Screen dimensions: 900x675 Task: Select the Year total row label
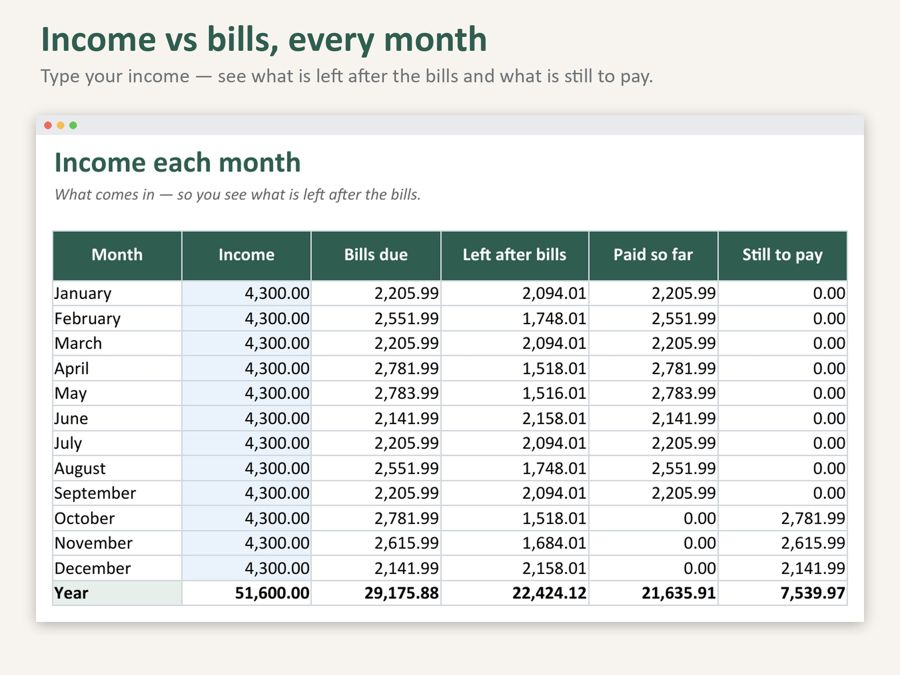pos(117,593)
